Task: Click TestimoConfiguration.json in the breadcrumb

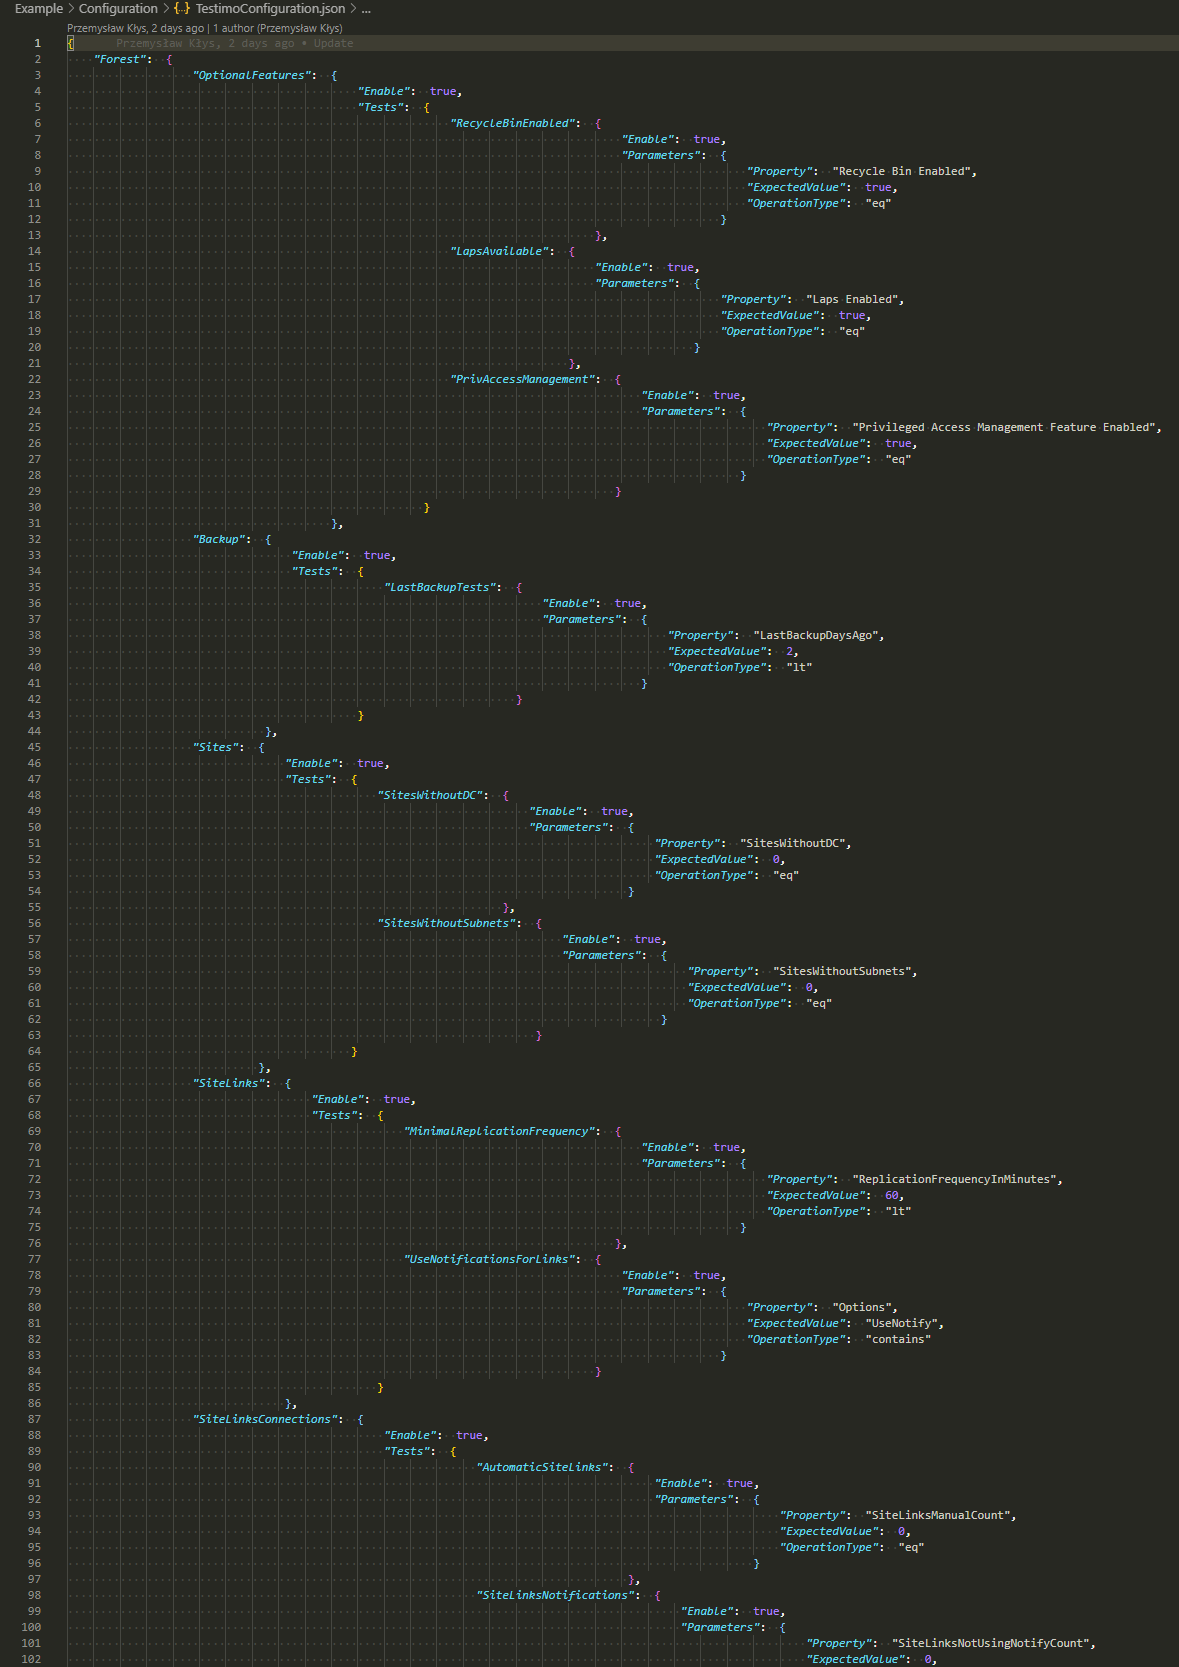Action: 270,8
